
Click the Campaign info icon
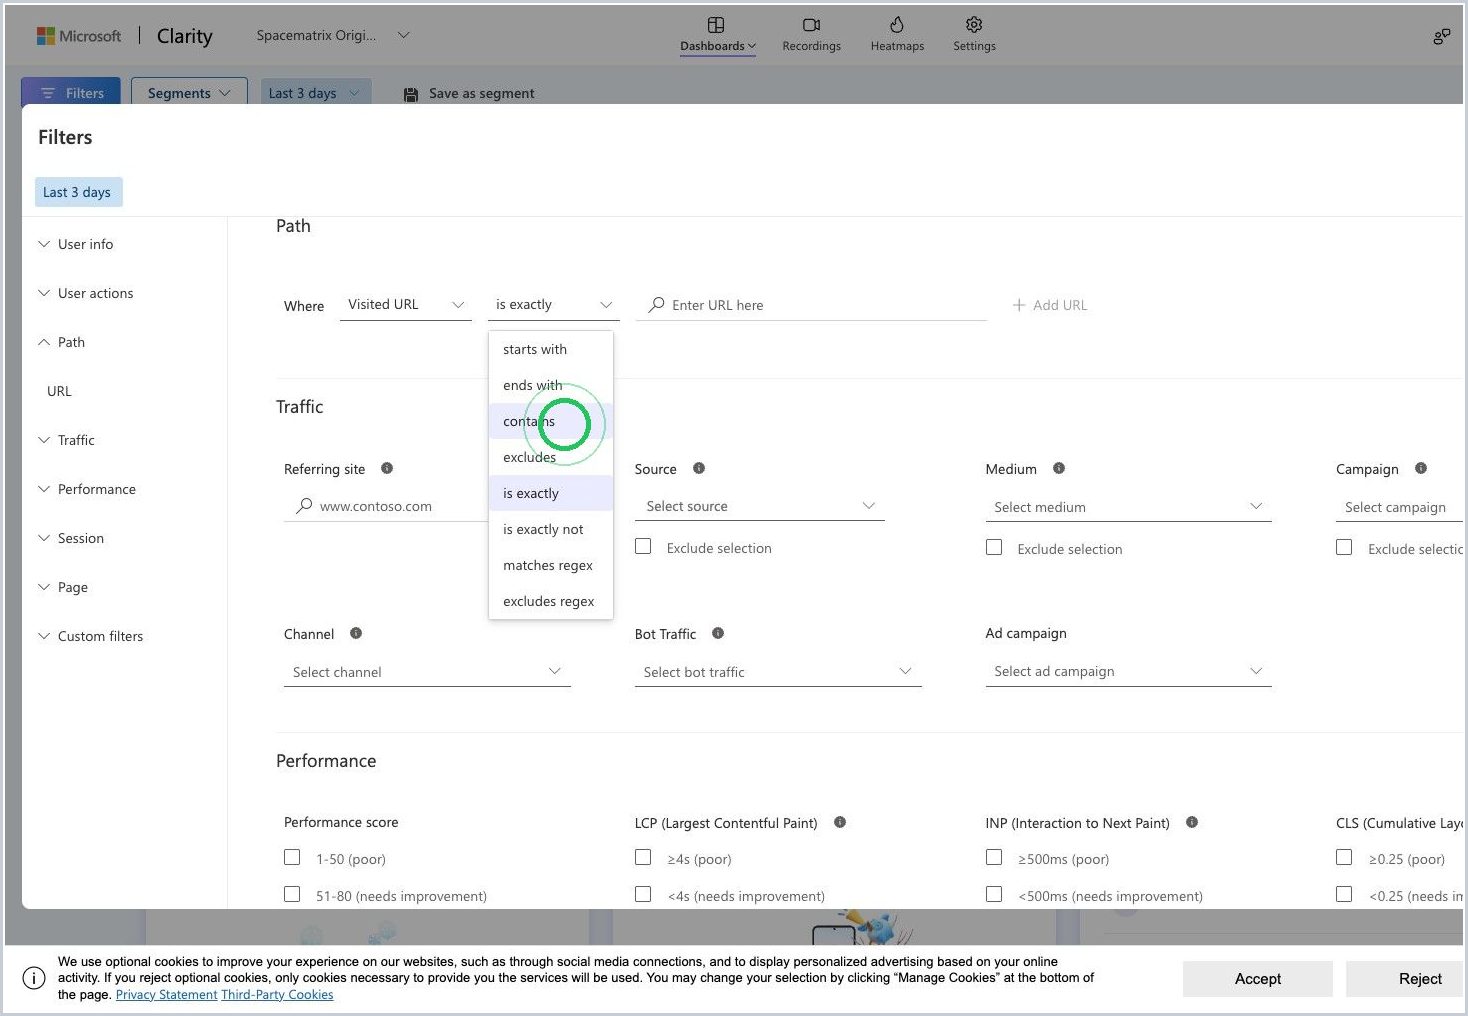pyautogui.click(x=1421, y=468)
